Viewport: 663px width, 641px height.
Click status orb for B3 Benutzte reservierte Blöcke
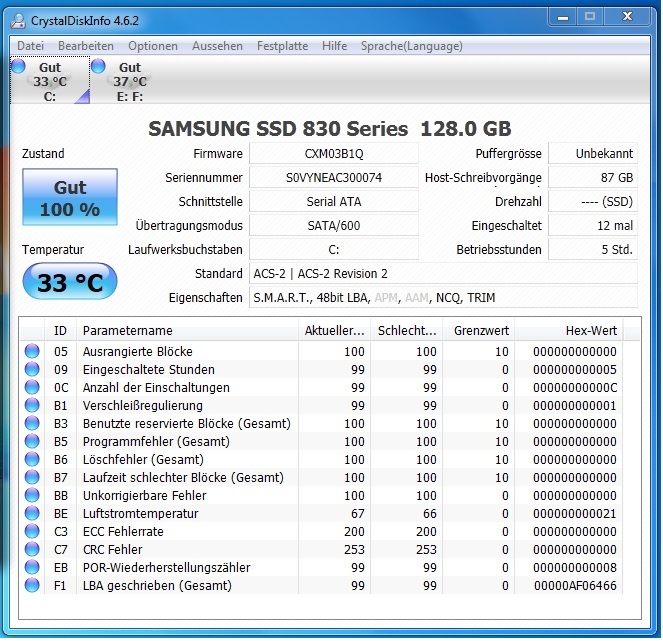tap(32, 423)
